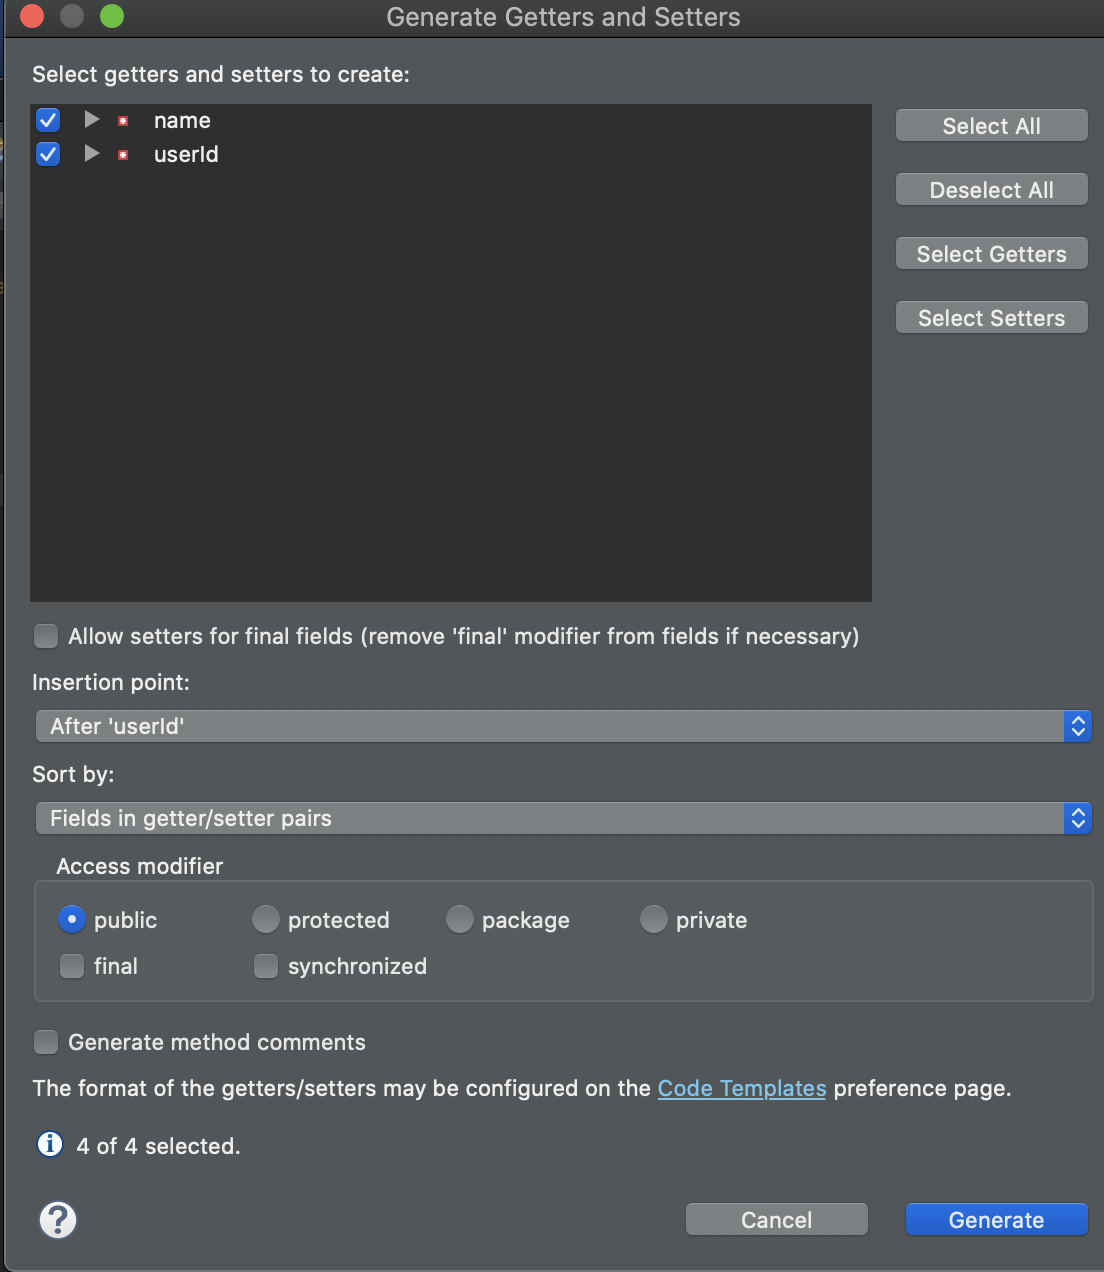The image size is (1104, 1272).
Task: Click the help question mark icon
Action: point(58,1220)
